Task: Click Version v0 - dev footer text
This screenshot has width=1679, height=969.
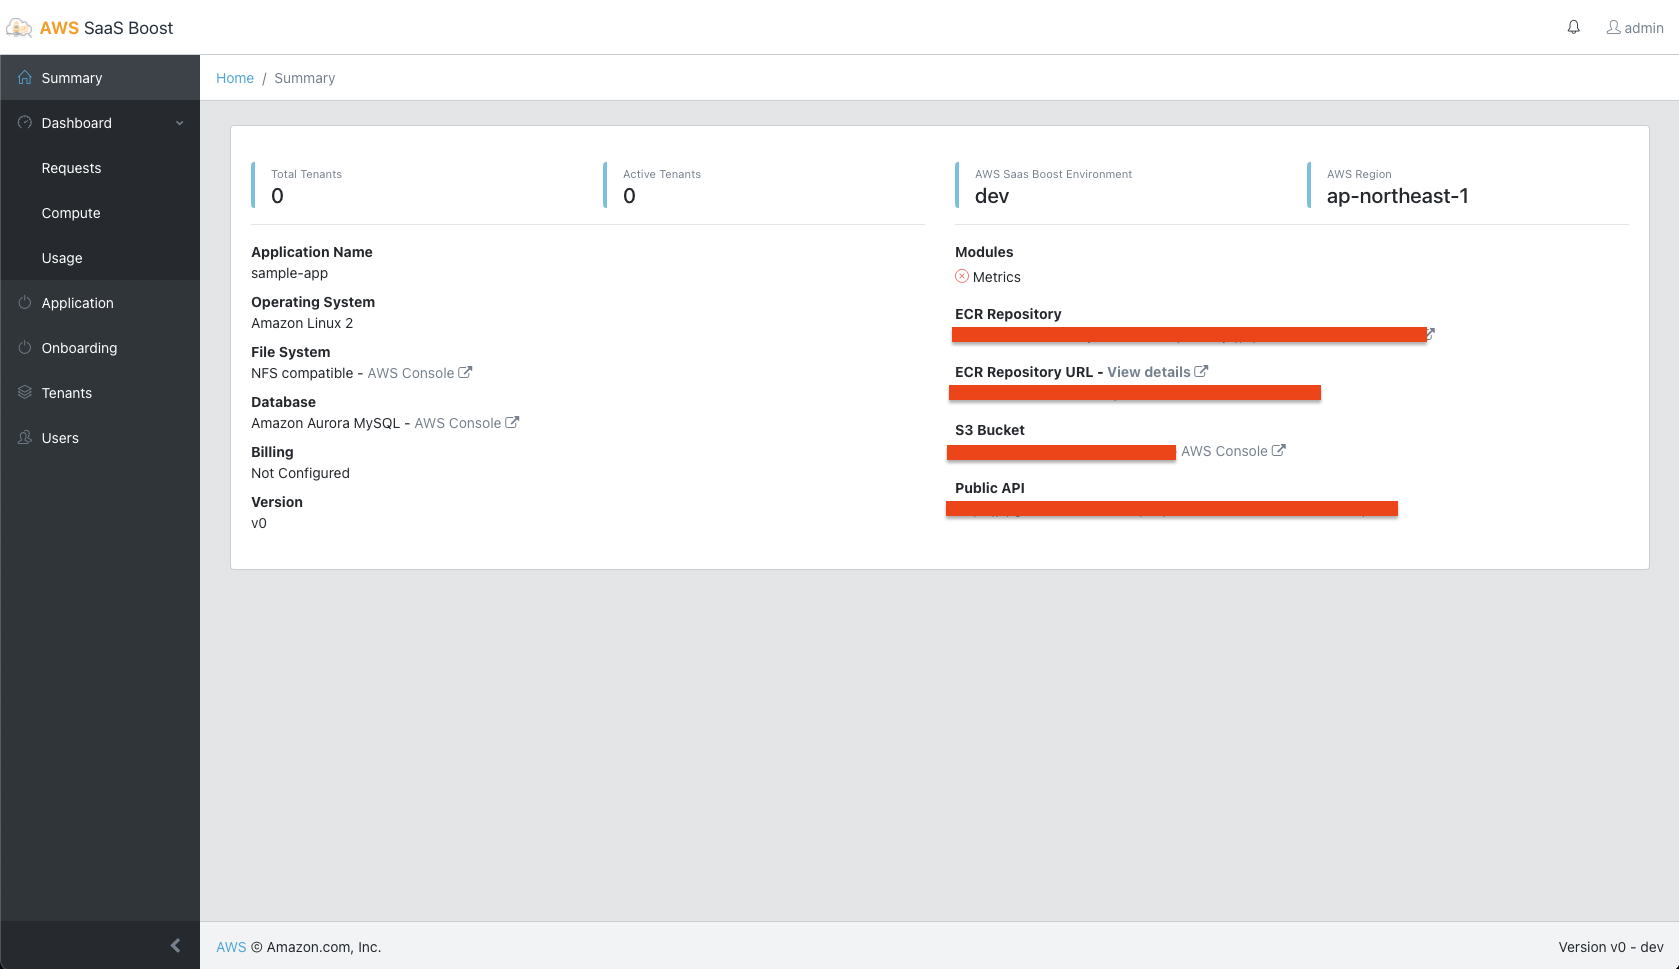Action: point(1611,947)
